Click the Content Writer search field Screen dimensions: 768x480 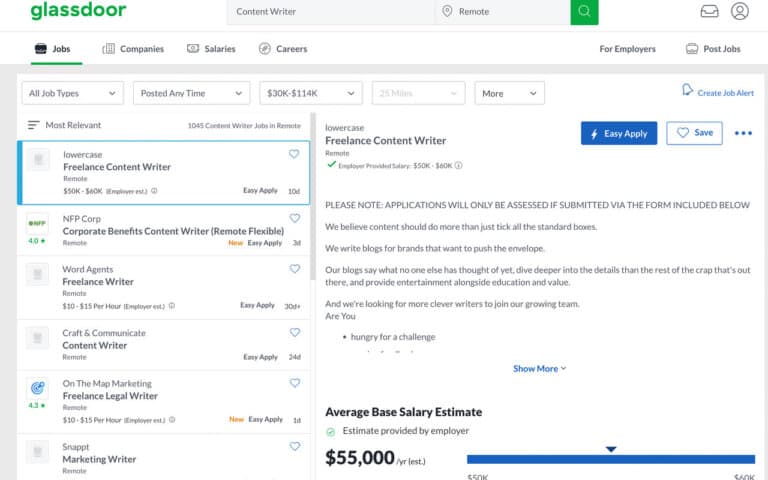pyautogui.click(x=330, y=12)
